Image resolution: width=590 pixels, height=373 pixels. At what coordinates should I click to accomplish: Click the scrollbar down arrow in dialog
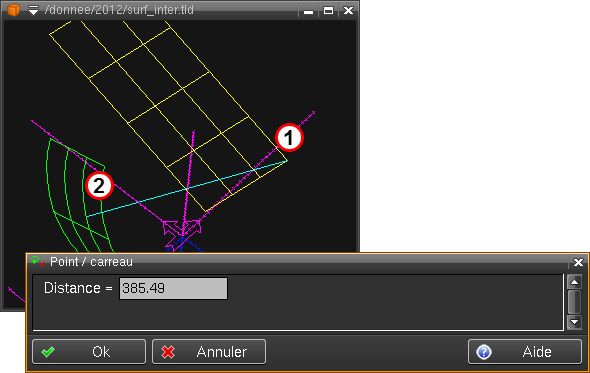tap(574, 322)
